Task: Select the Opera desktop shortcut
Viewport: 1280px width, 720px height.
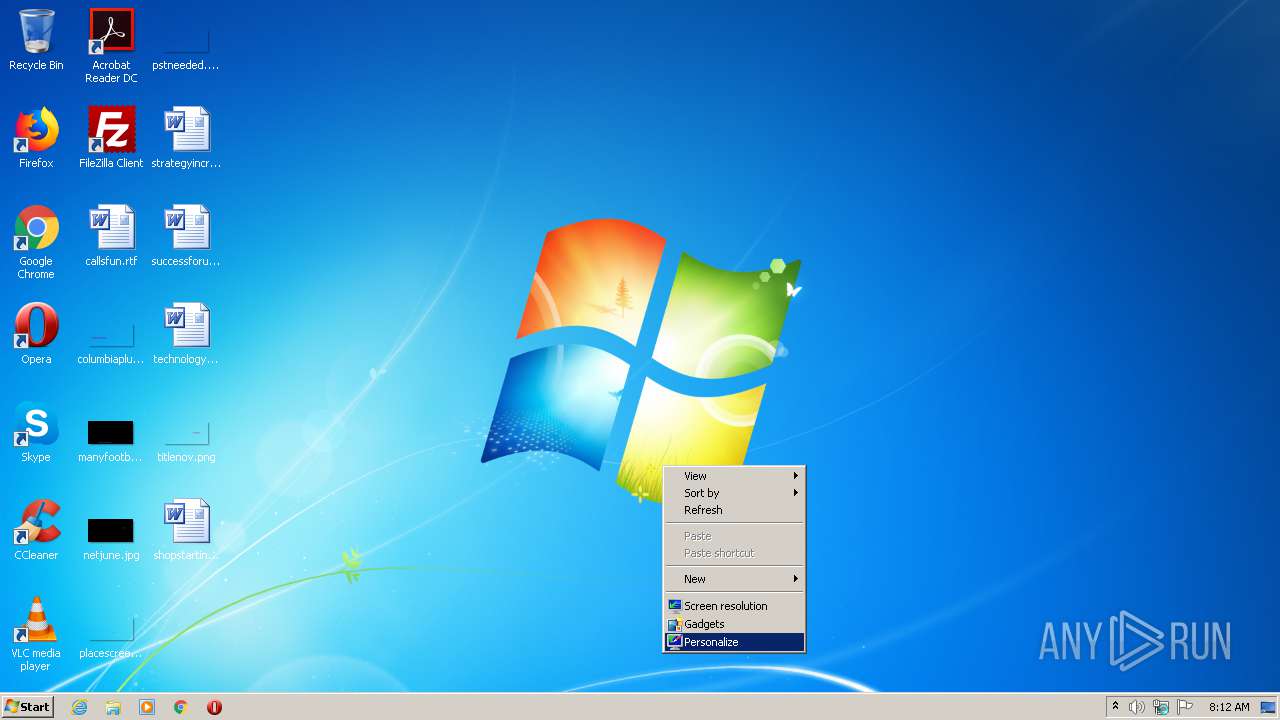Action: [x=36, y=334]
